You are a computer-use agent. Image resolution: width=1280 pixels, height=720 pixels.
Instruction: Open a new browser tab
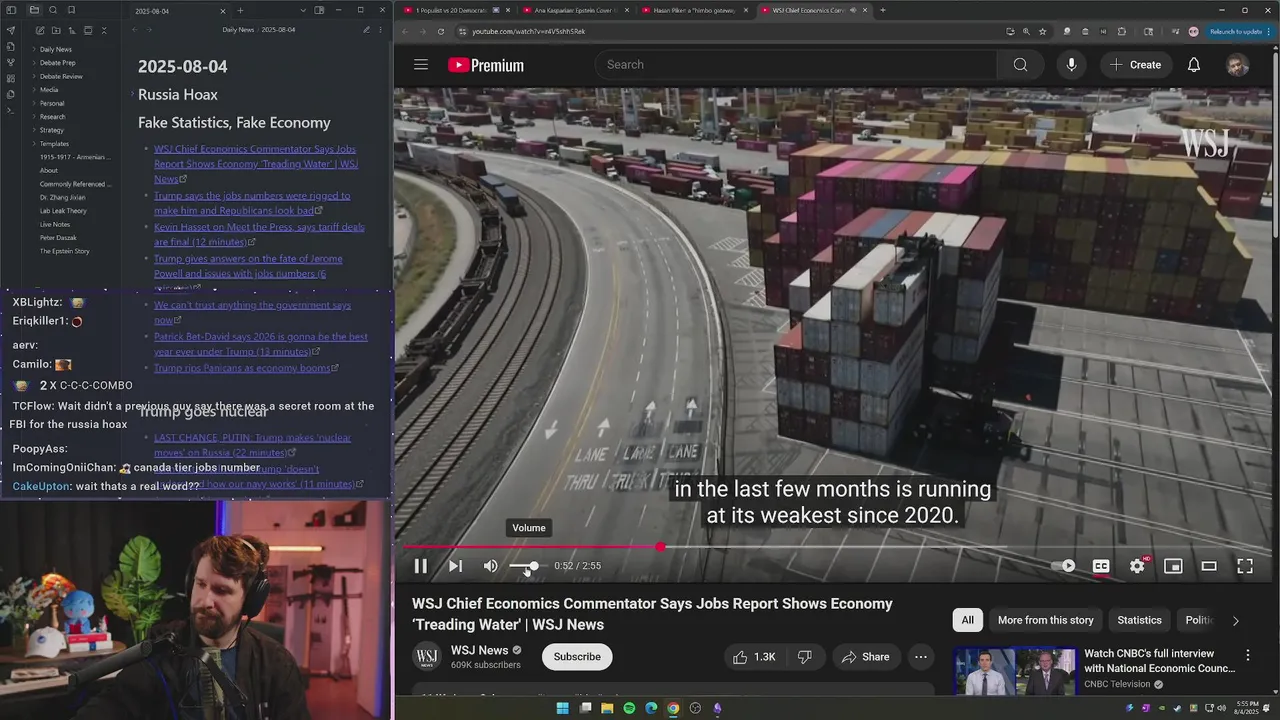[x=882, y=10]
